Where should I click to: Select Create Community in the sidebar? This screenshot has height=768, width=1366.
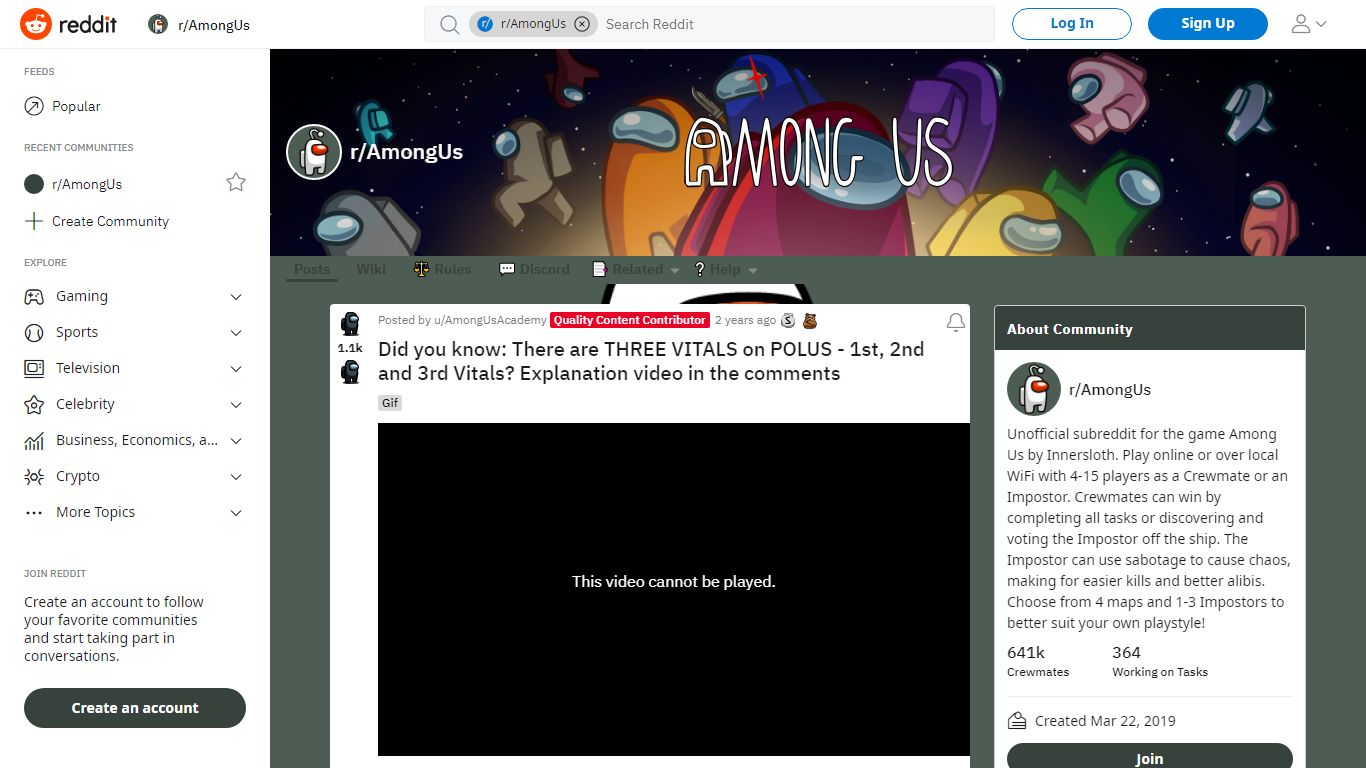(x=110, y=221)
